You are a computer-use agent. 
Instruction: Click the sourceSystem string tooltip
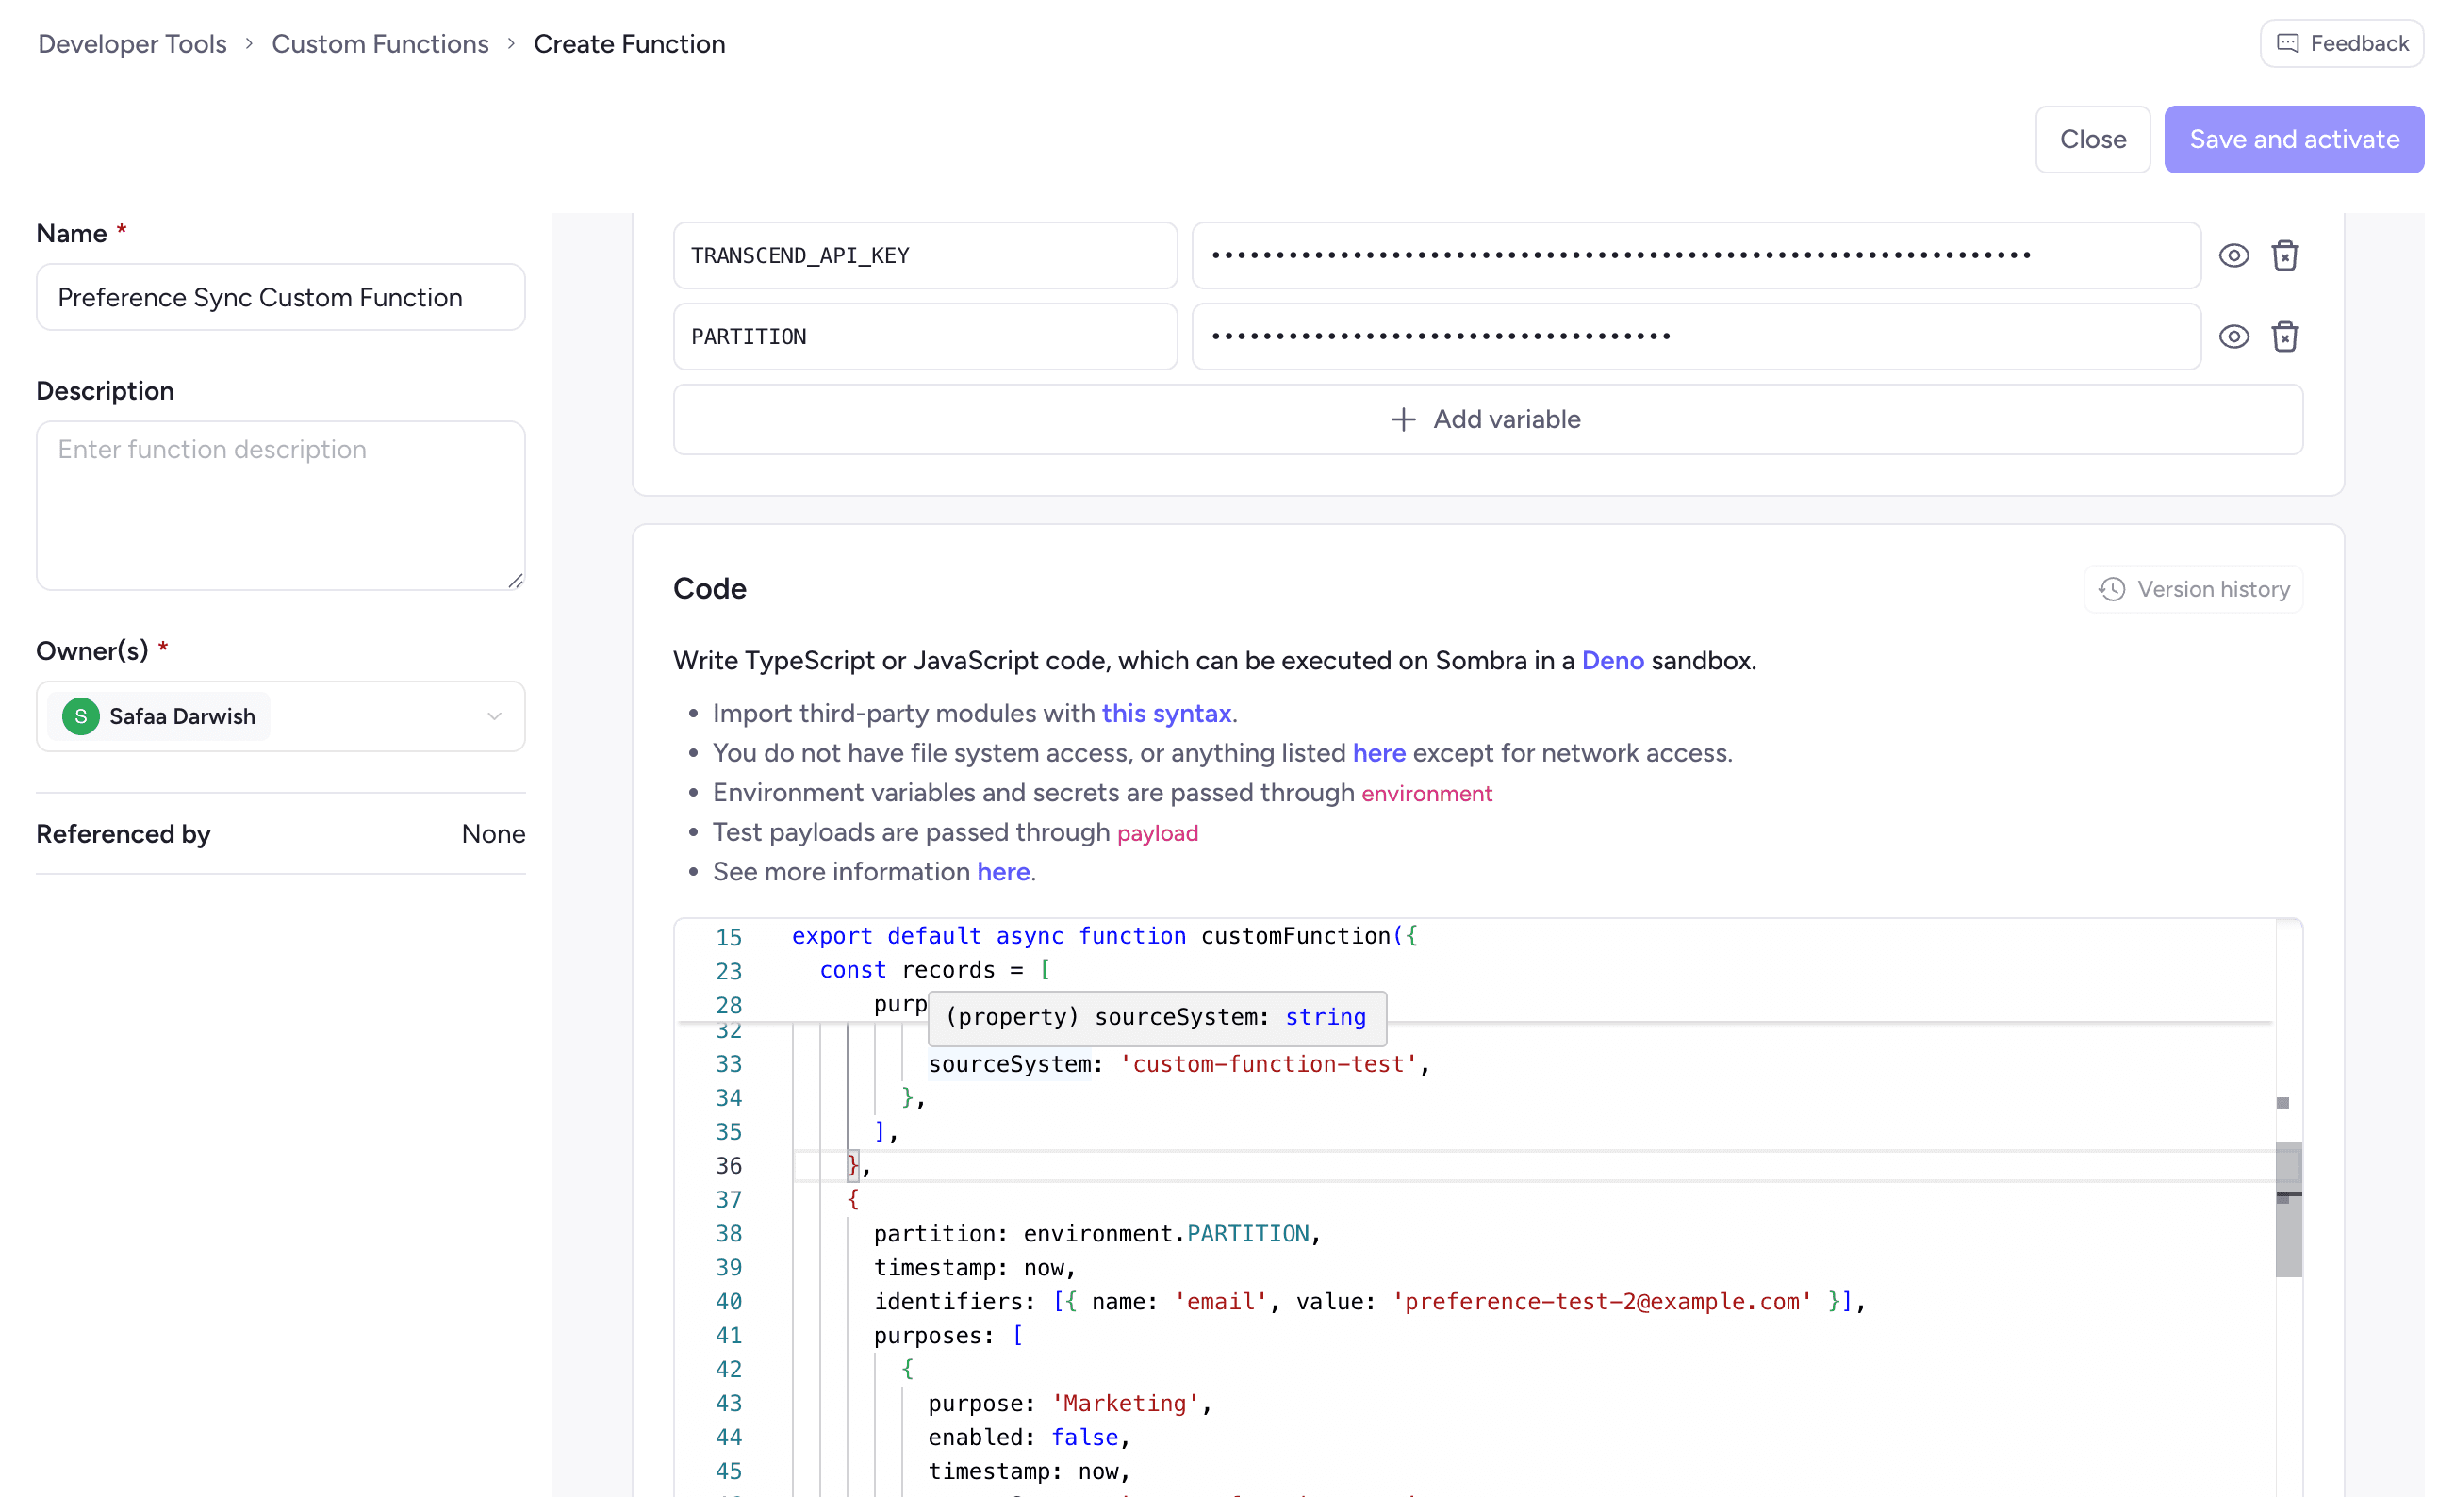point(1157,1018)
